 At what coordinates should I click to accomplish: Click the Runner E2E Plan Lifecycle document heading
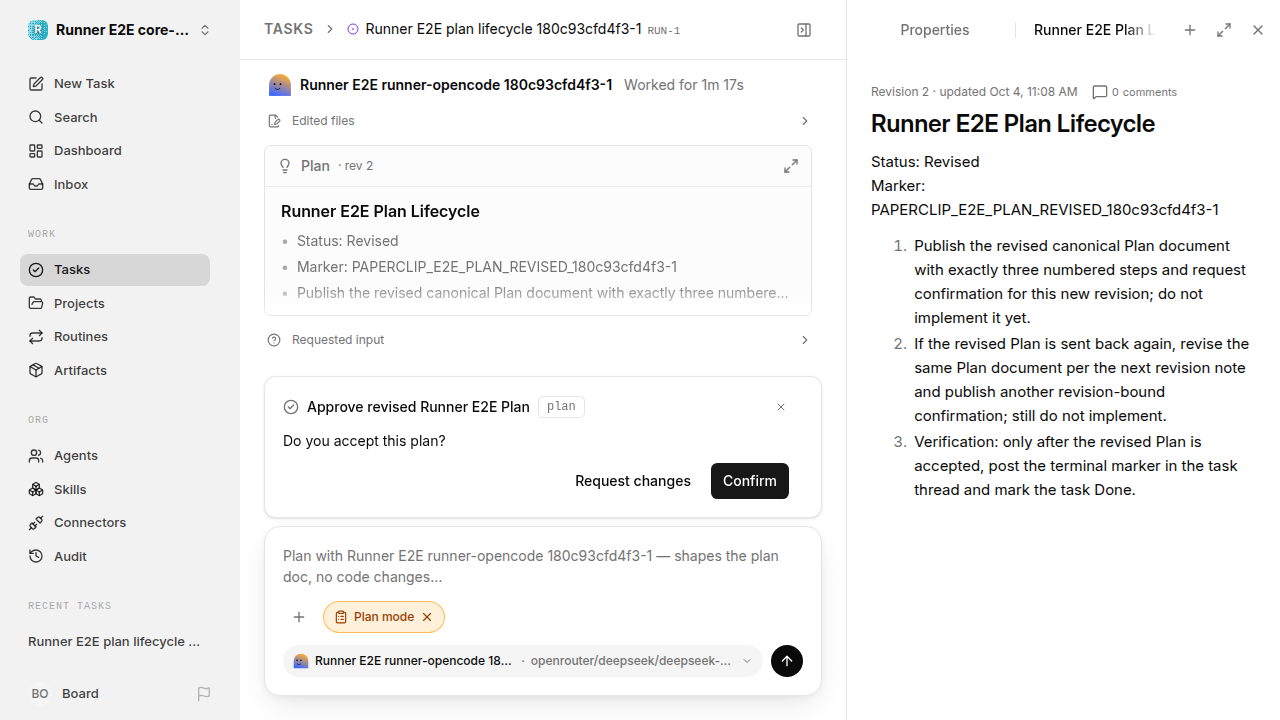coord(1013,124)
